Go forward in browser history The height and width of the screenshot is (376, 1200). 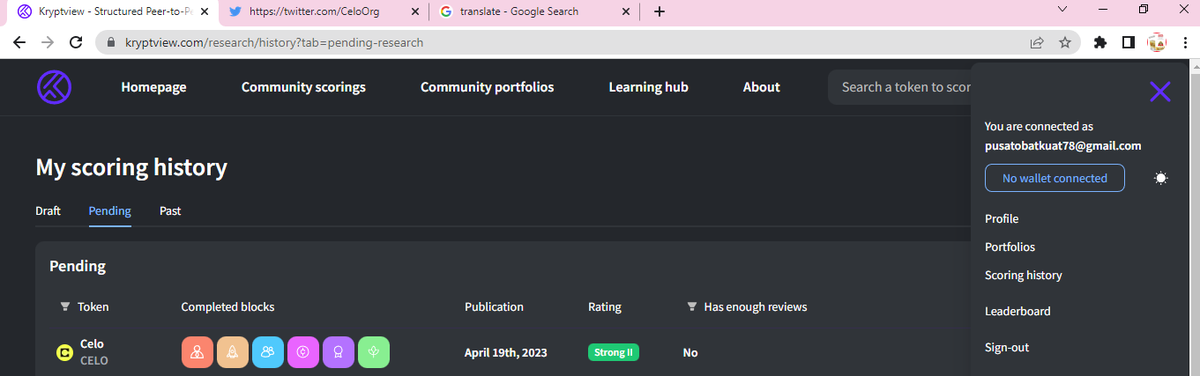pos(47,43)
